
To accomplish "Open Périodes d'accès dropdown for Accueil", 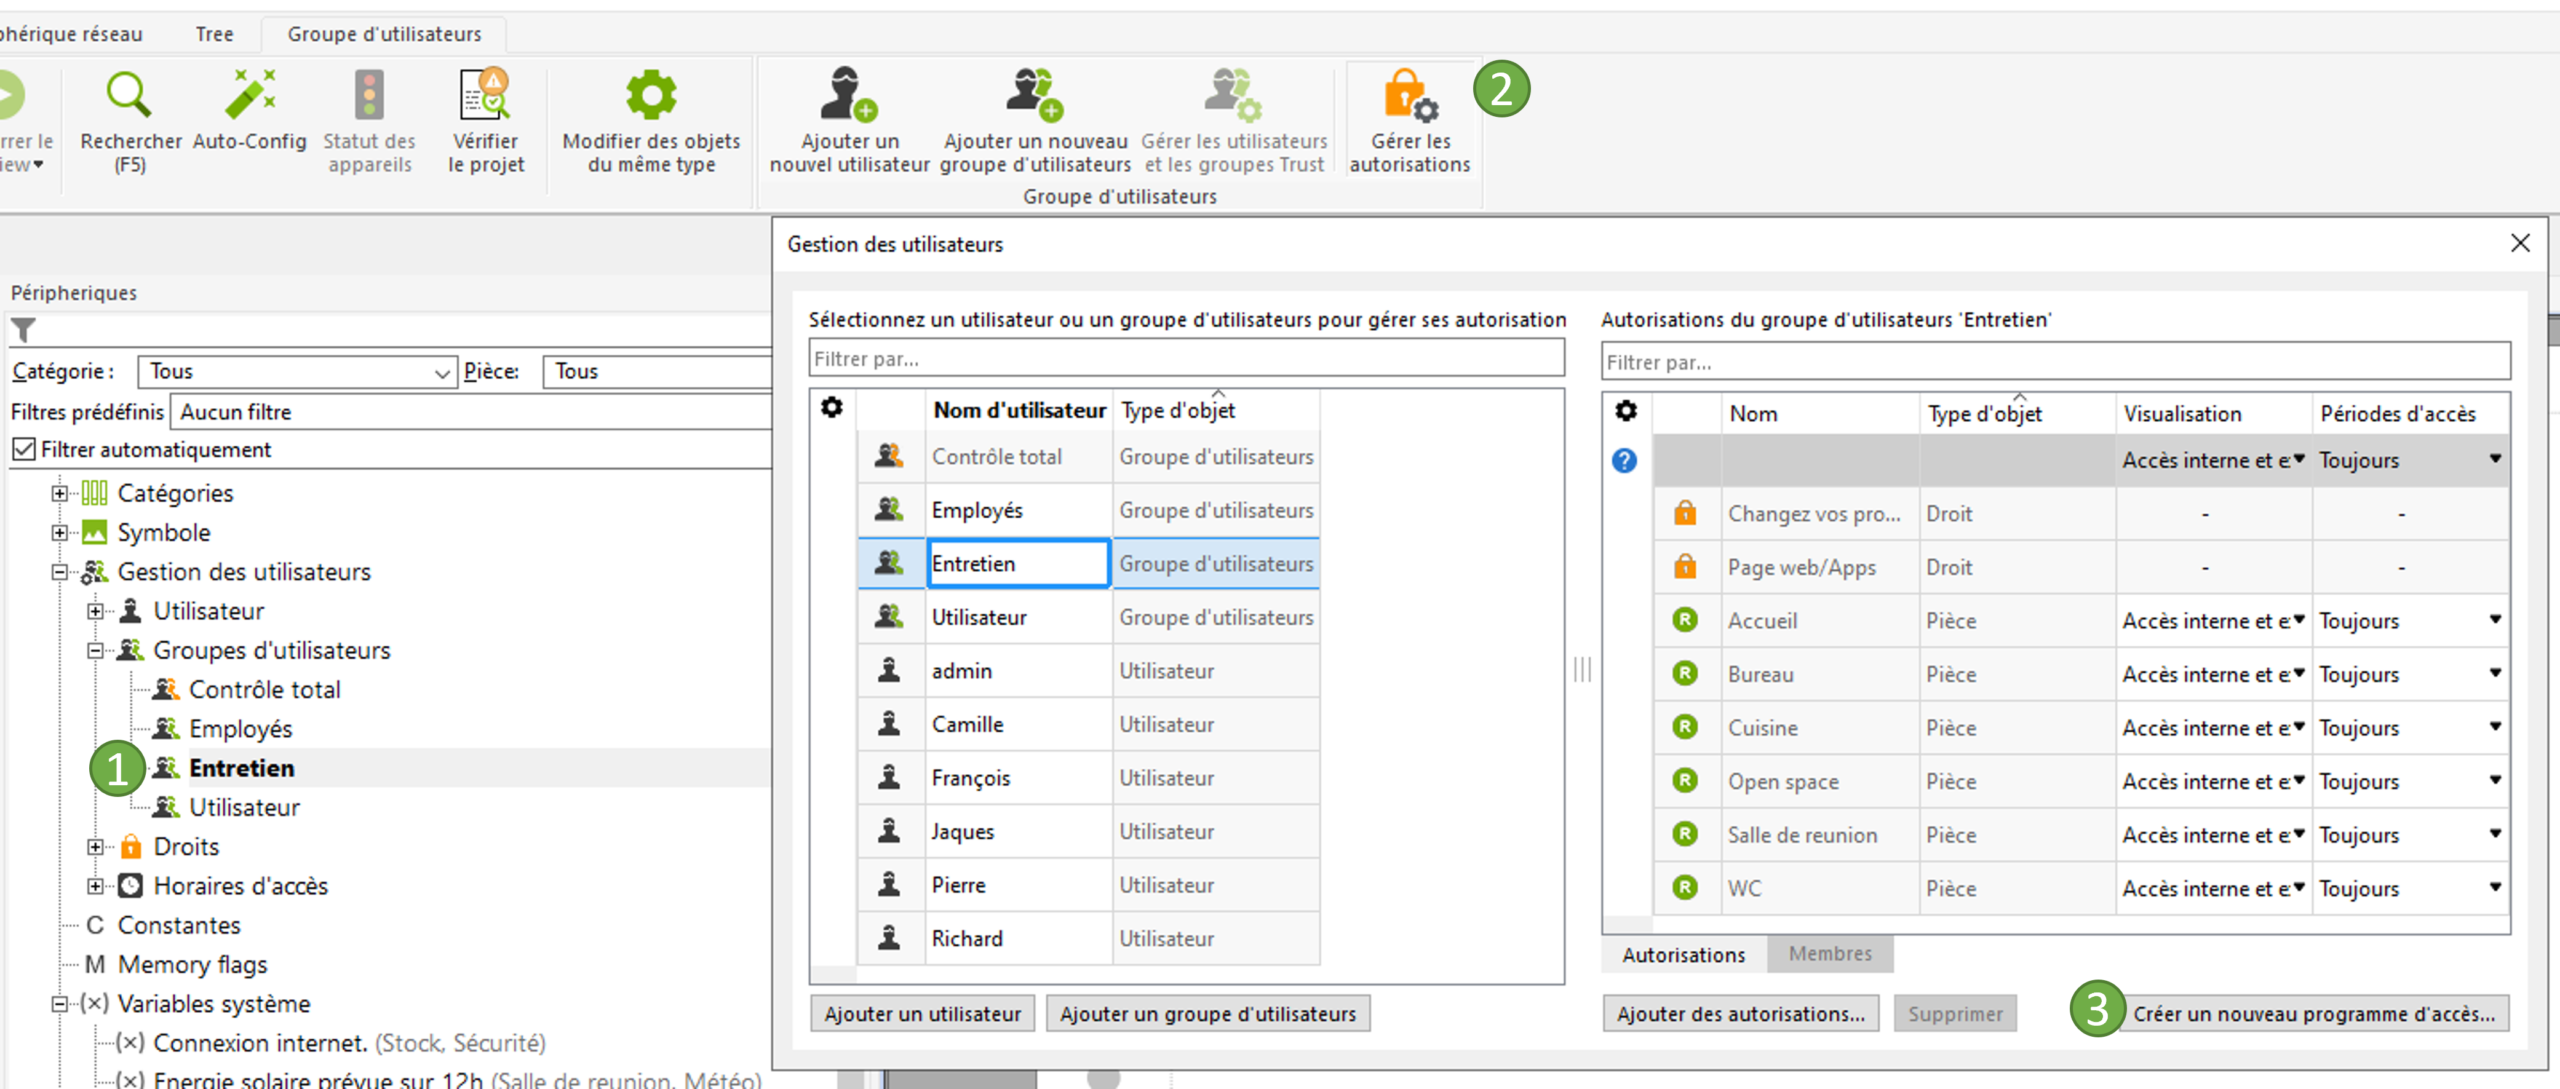I will point(2494,621).
